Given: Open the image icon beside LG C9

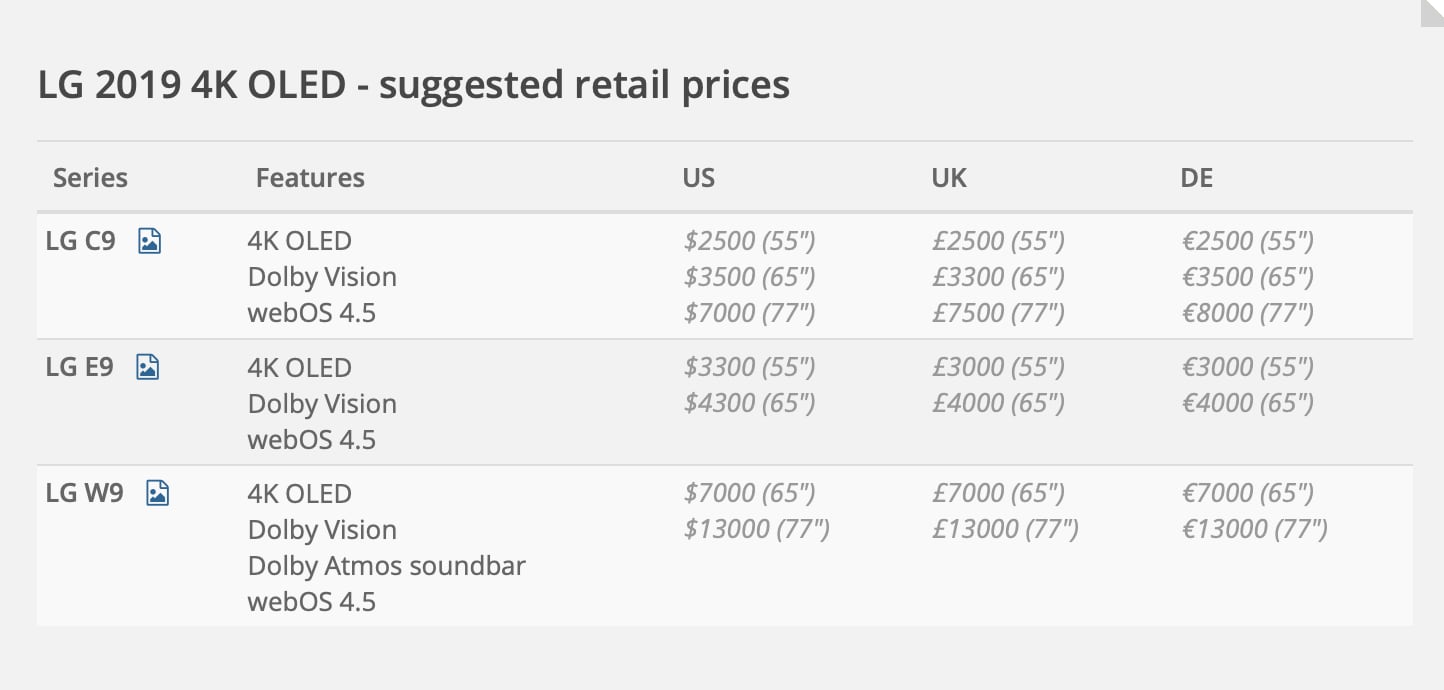Looking at the screenshot, I should pos(149,241).
